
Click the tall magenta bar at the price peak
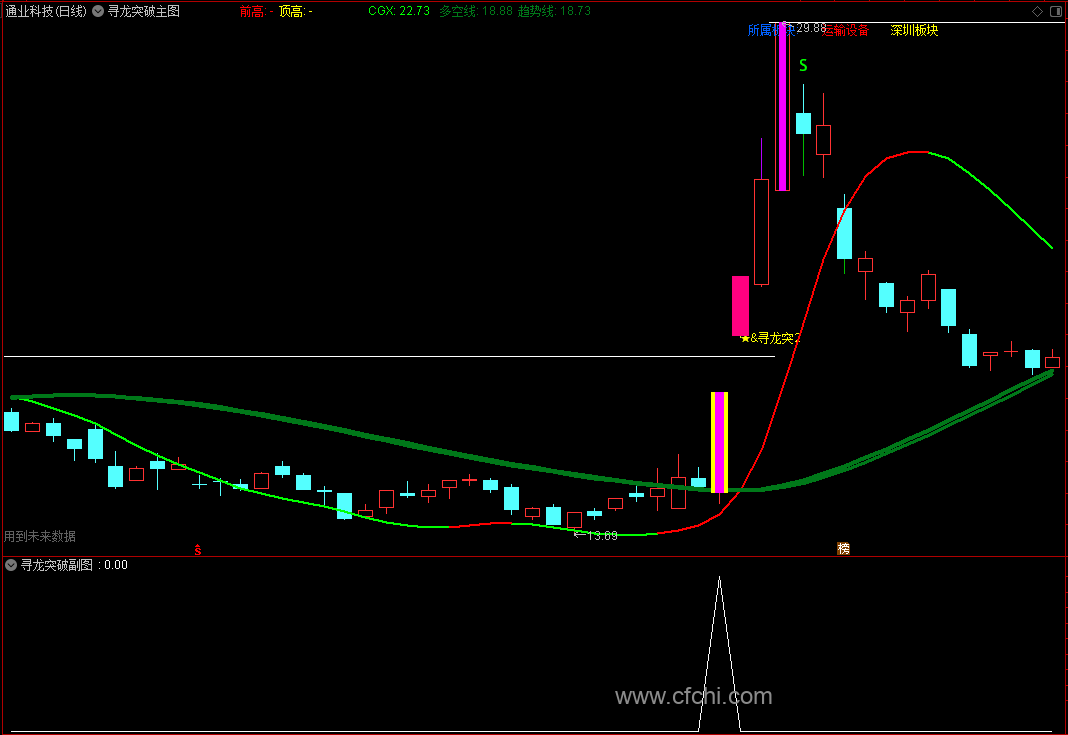point(782,107)
